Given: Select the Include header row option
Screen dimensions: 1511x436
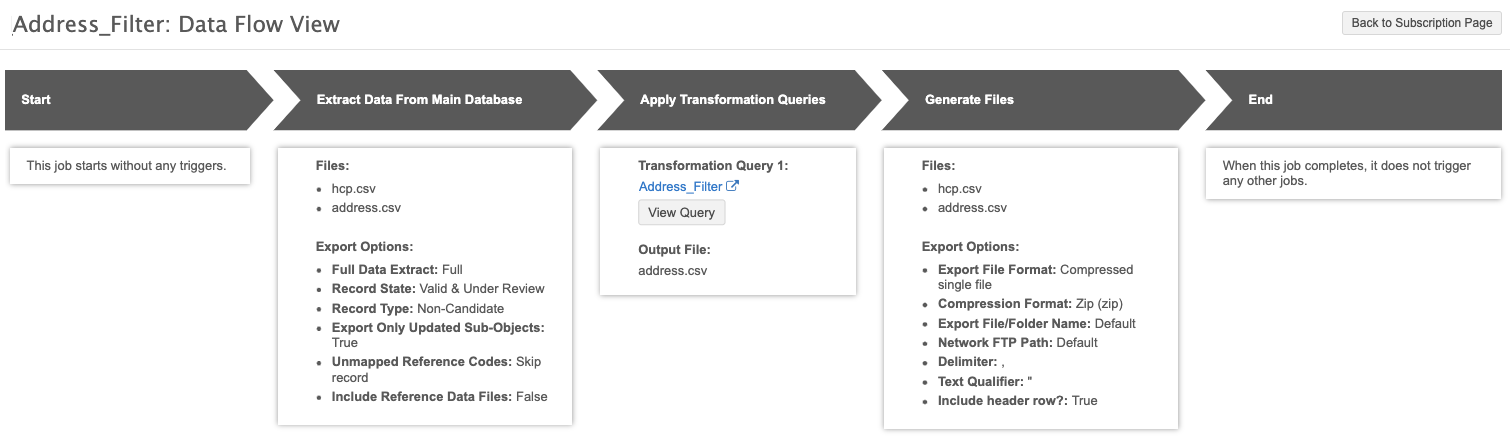Looking at the screenshot, I should tap(1017, 400).
